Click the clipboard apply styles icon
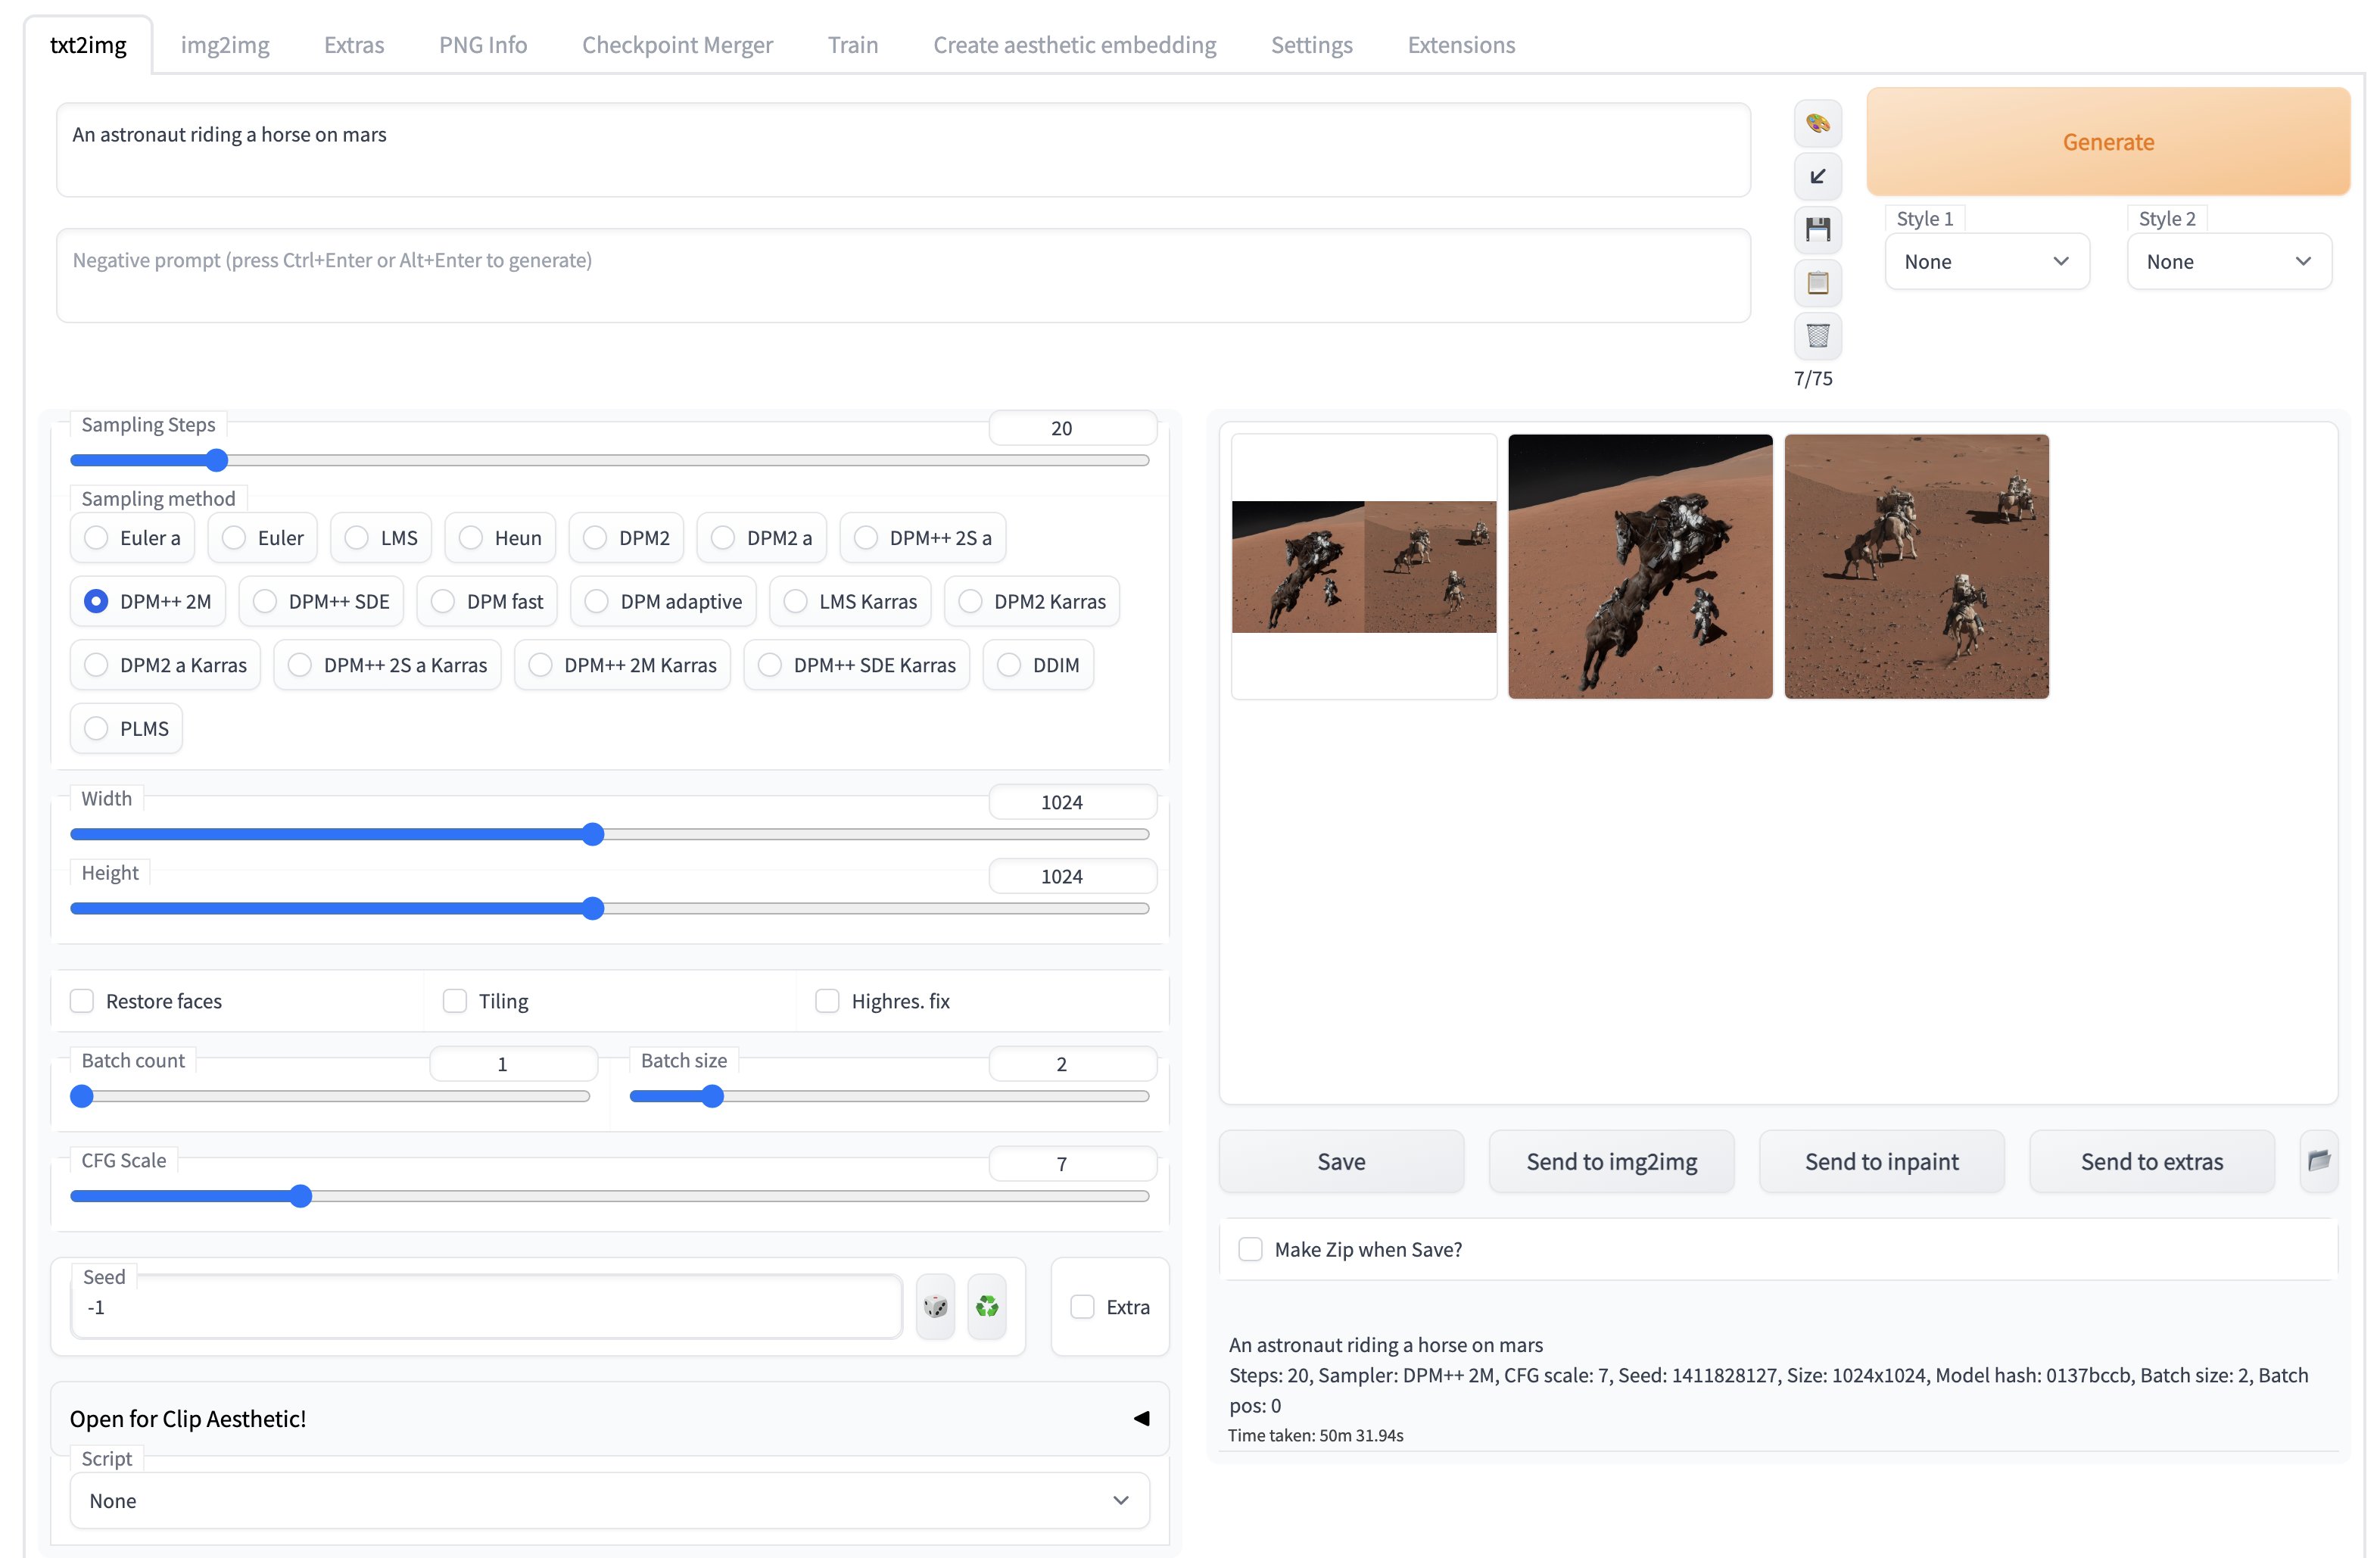The image size is (2380, 1558). (x=1817, y=283)
